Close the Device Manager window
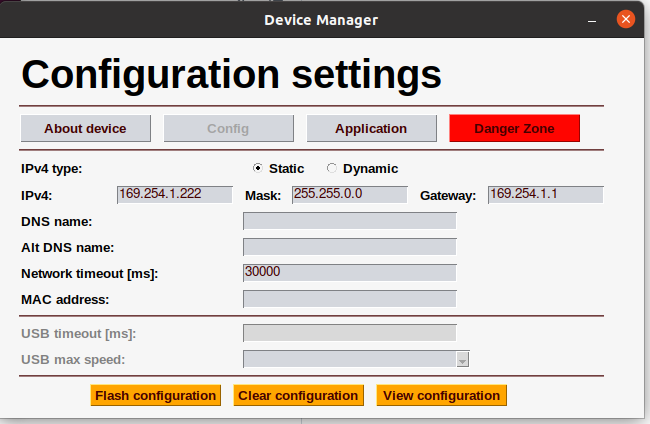Viewport: 650px width, 424px height. point(625,19)
